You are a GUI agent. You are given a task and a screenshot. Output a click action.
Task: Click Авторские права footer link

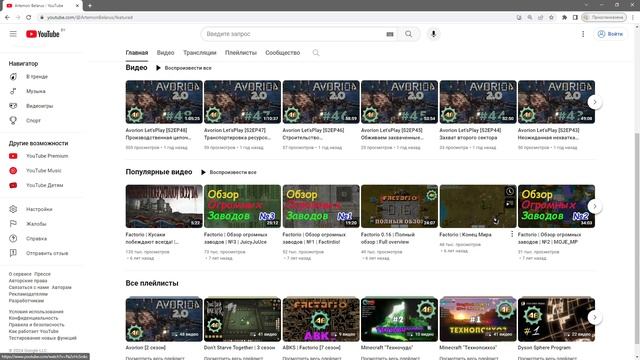pyautogui.click(x=28, y=281)
